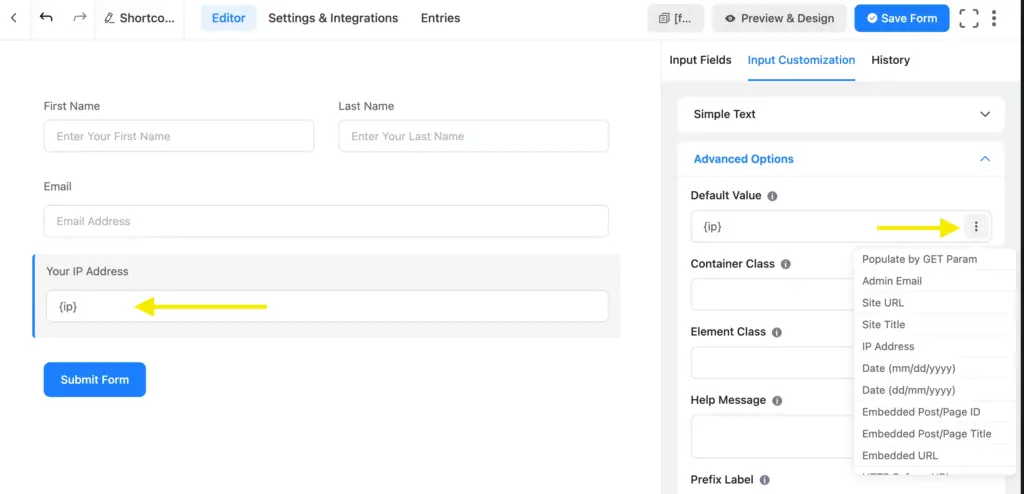
Task: Click the Submit Form button
Action: [x=95, y=380]
